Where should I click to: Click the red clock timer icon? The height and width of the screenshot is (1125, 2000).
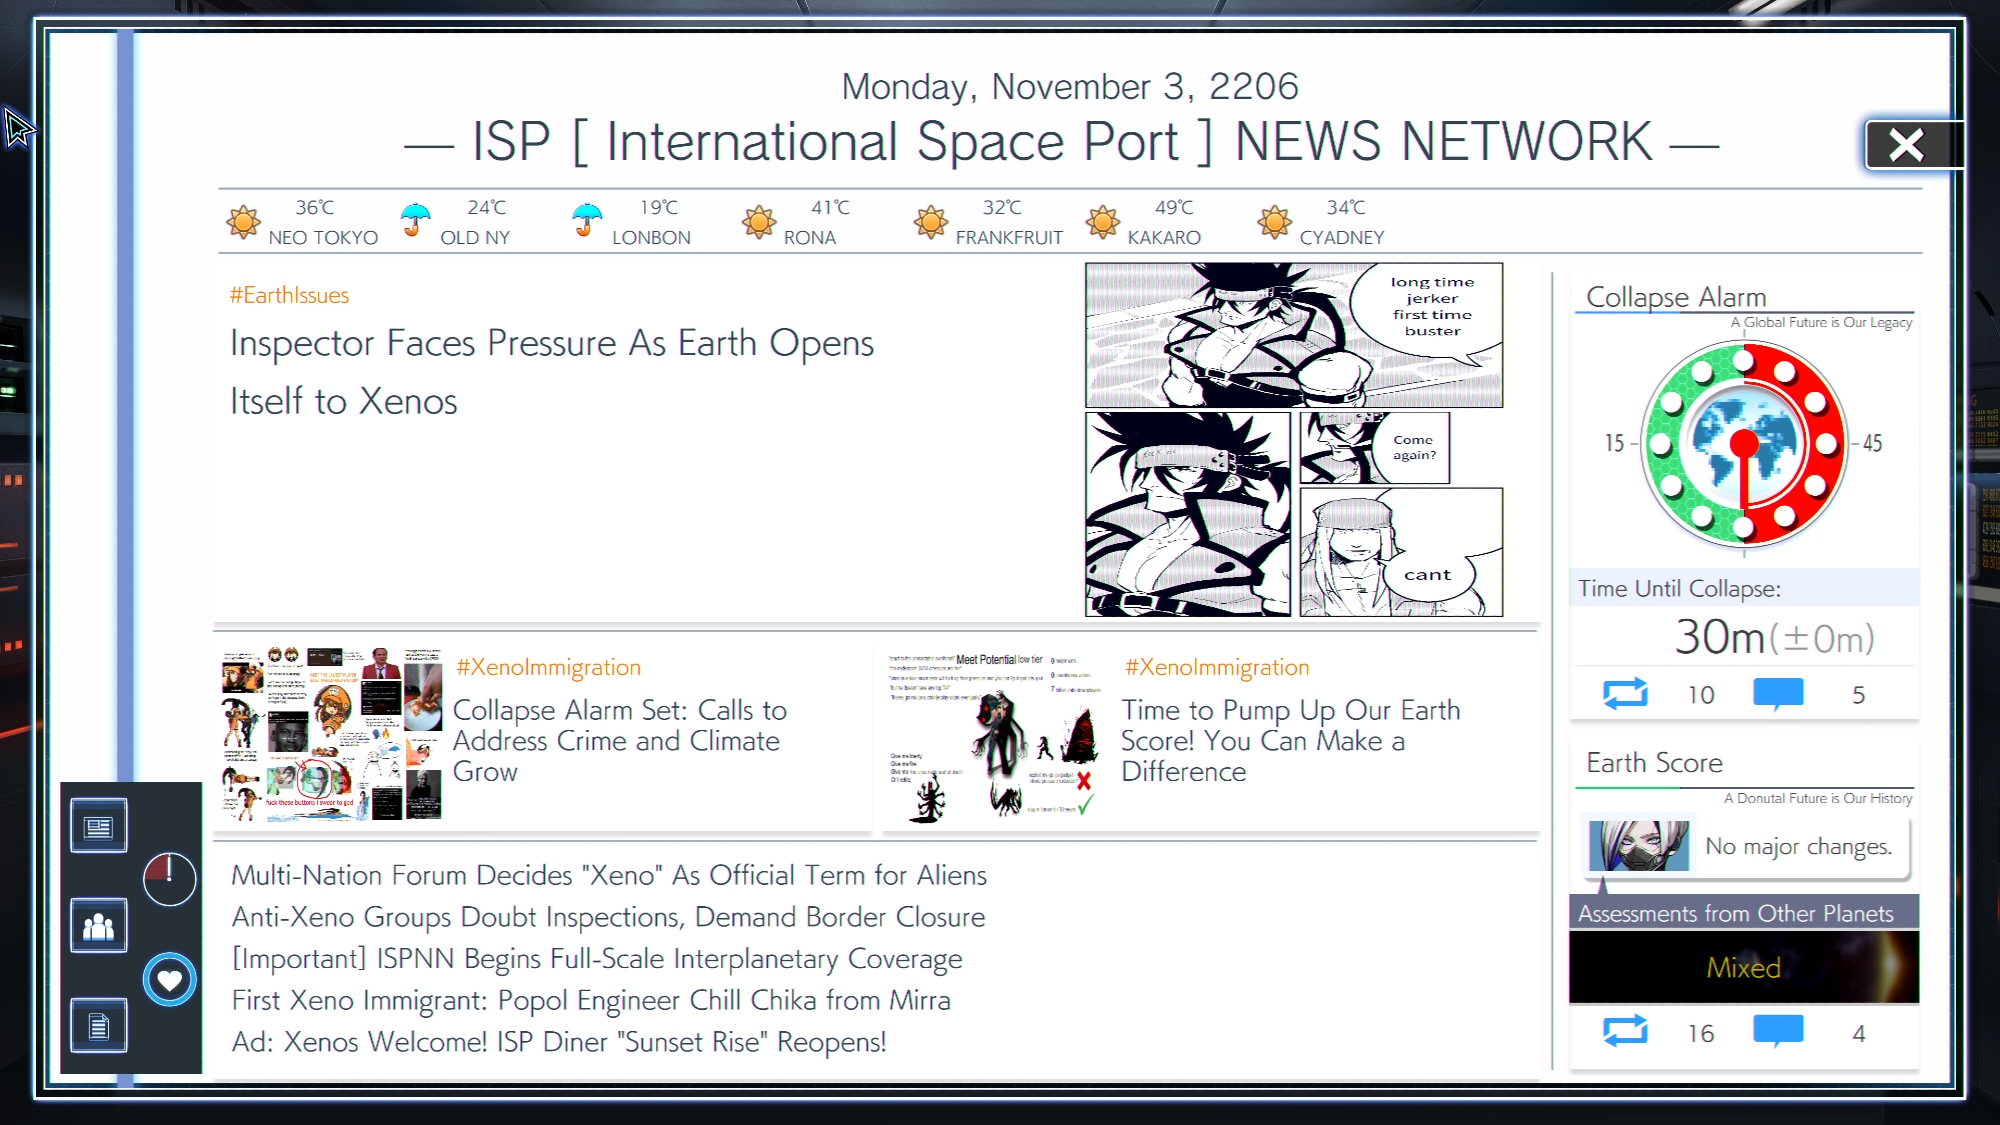(169, 878)
